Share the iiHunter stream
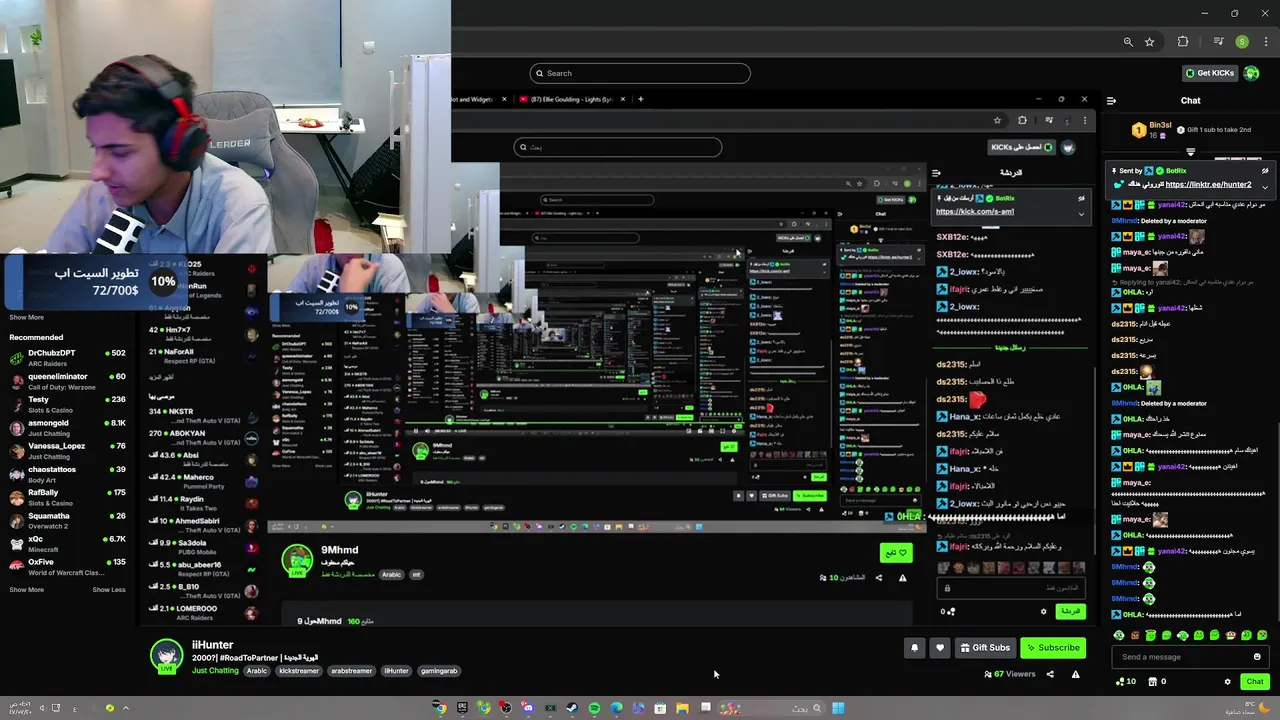The image size is (1280, 720). coord(1050,674)
